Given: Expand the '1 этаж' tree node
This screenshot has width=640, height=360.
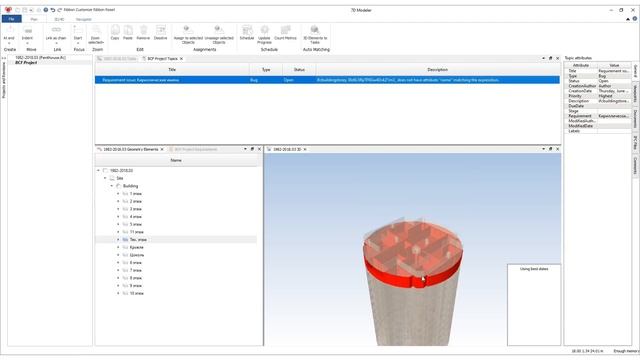Looking at the screenshot, I should pyautogui.click(x=118, y=194).
